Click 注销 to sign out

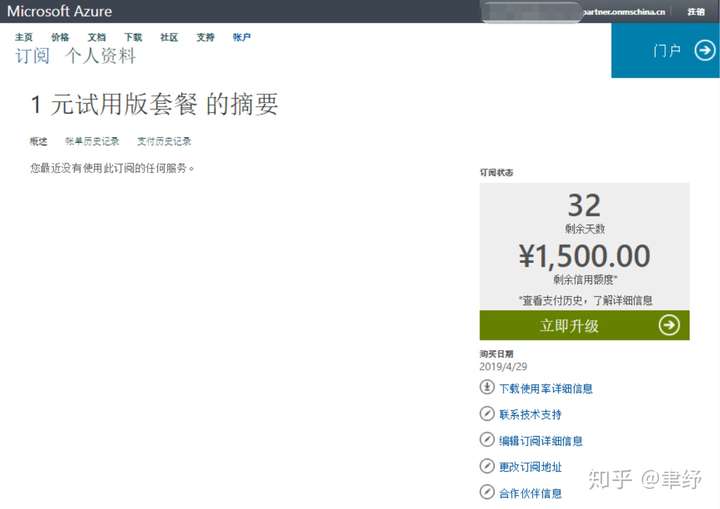(x=696, y=11)
